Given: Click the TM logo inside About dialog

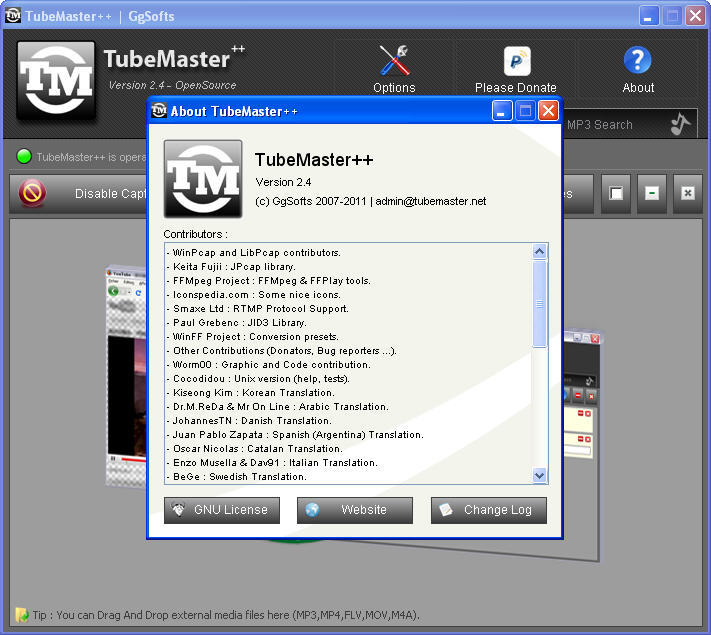Looking at the screenshot, I should (x=203, y=179).
